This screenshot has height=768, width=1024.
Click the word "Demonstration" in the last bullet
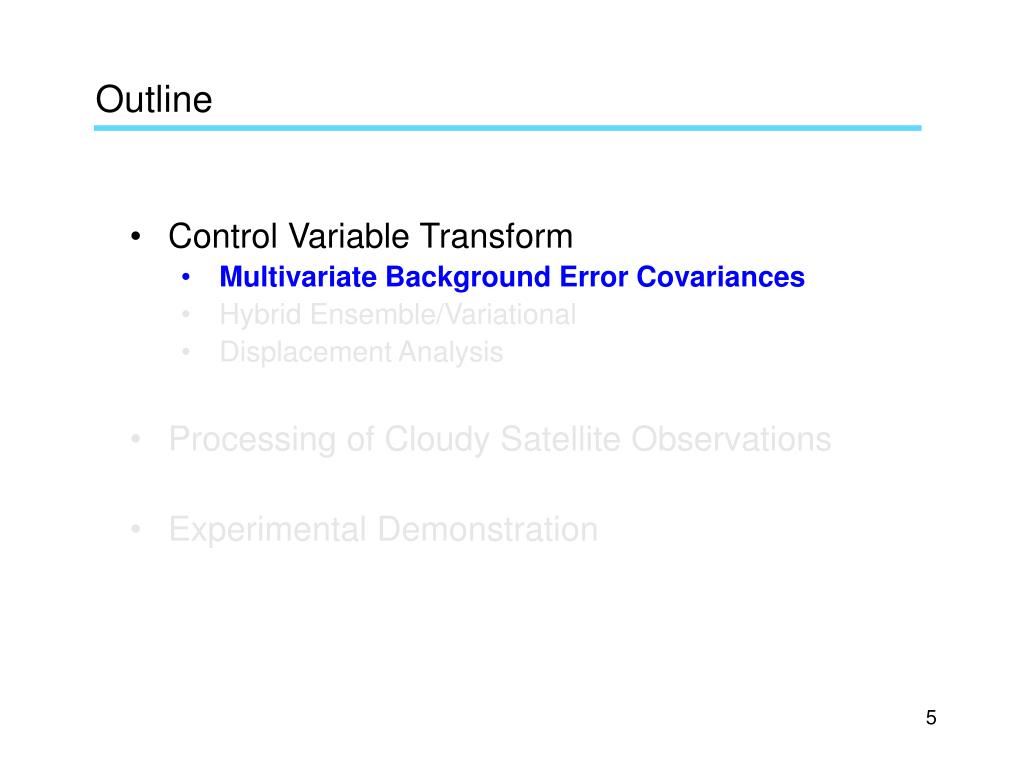click(x=488, y=529)
